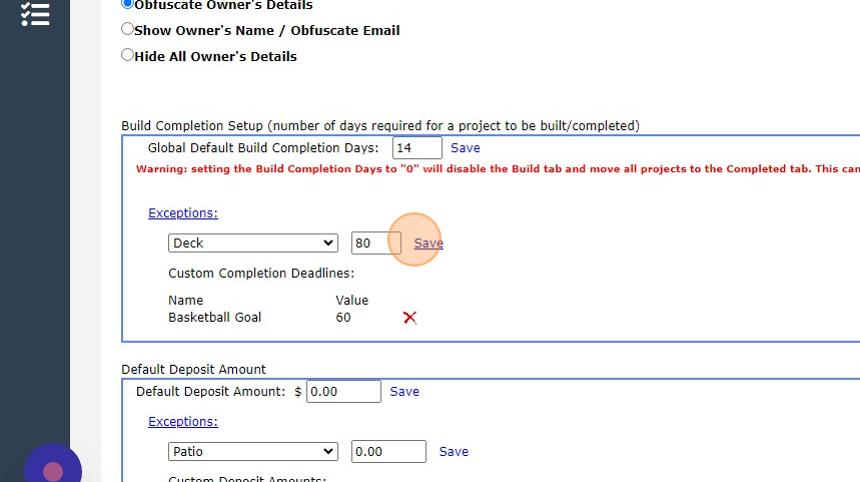Screen dimensions: 860x482
Task: Click the Custom Completion Deadlines heading
Action: [261, 273]
